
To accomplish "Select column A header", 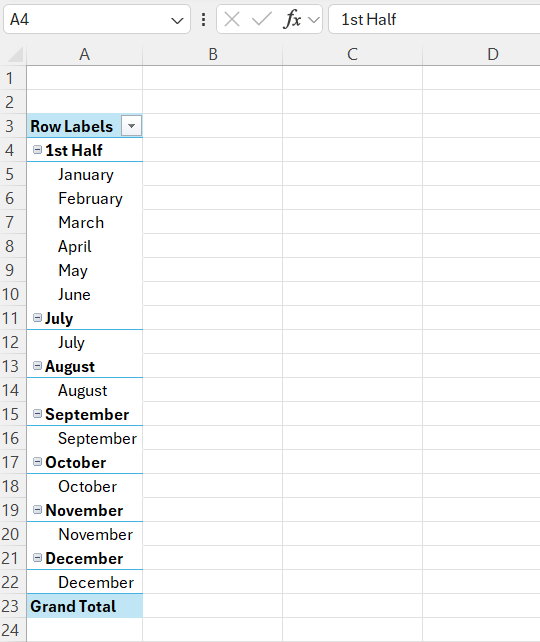I will pyautogui.click(x=84, y=54).
